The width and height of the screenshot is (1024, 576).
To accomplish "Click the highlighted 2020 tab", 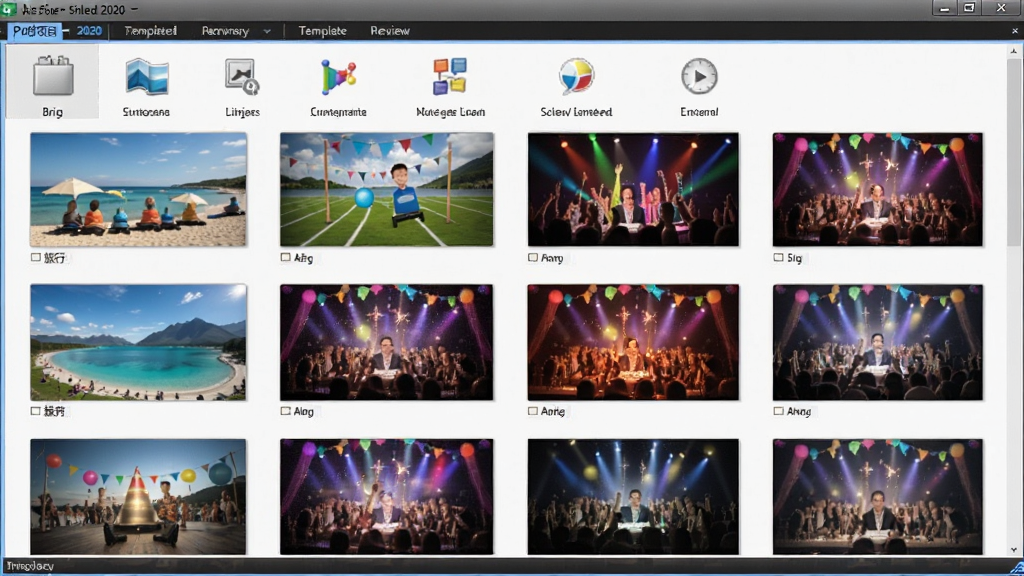I will coord(89,31).
